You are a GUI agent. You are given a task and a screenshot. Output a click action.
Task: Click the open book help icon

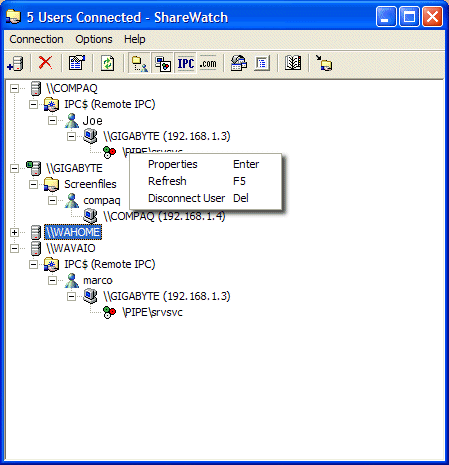pos(293,63)
